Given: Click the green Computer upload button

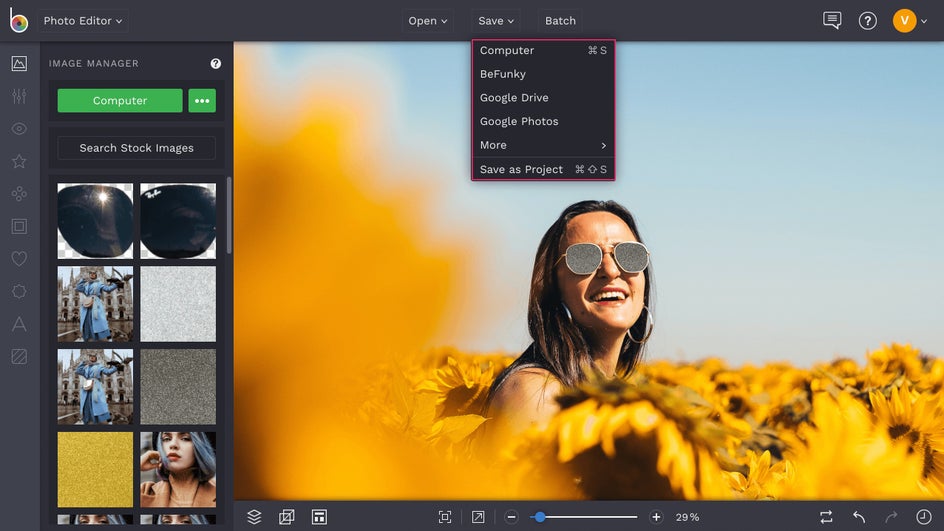Looking at the screenshot, I should pos(120,101).
